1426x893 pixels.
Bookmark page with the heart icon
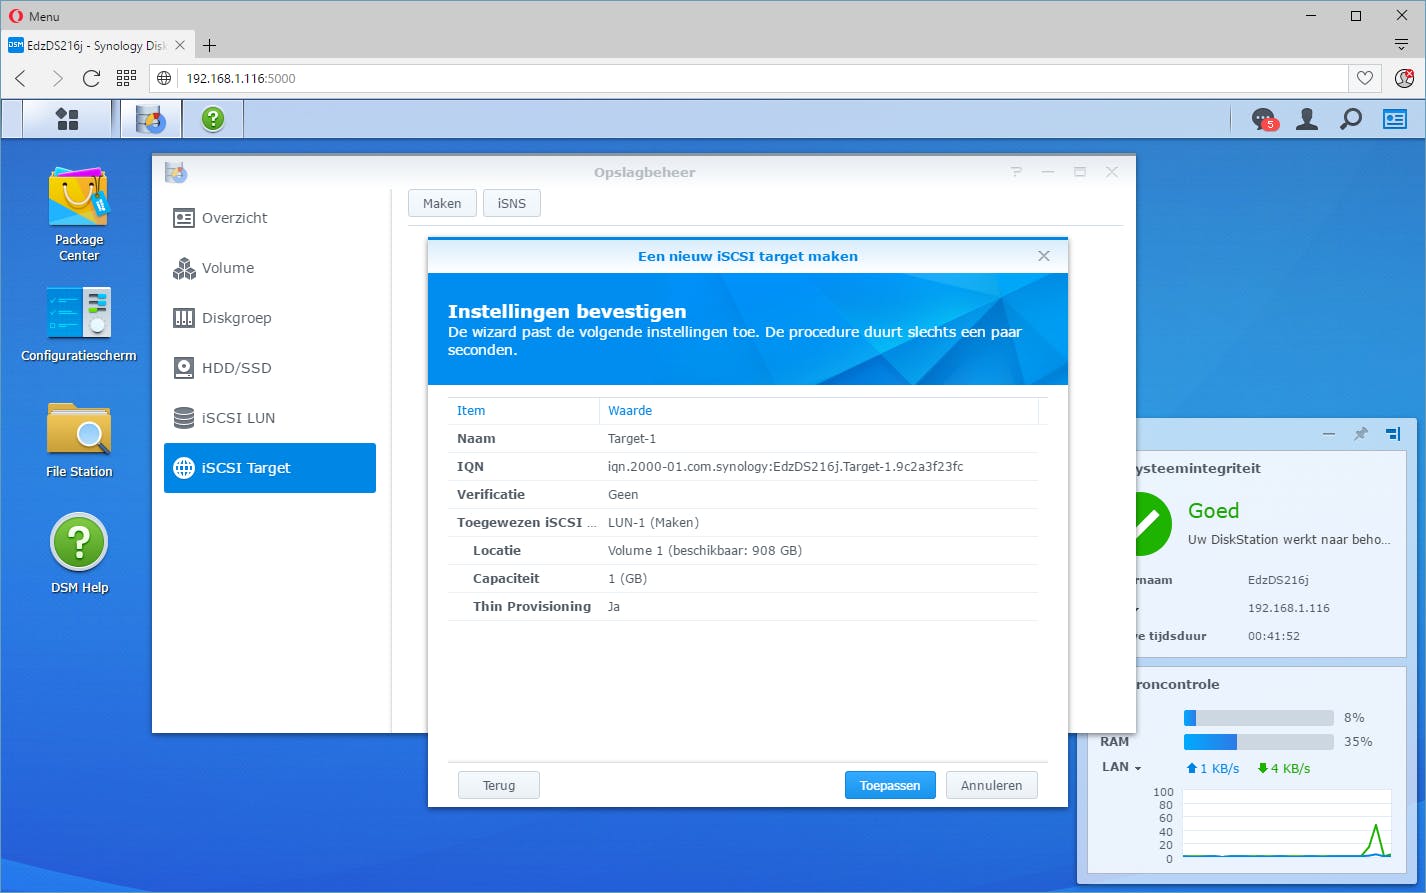click(x=1364, y=78)
